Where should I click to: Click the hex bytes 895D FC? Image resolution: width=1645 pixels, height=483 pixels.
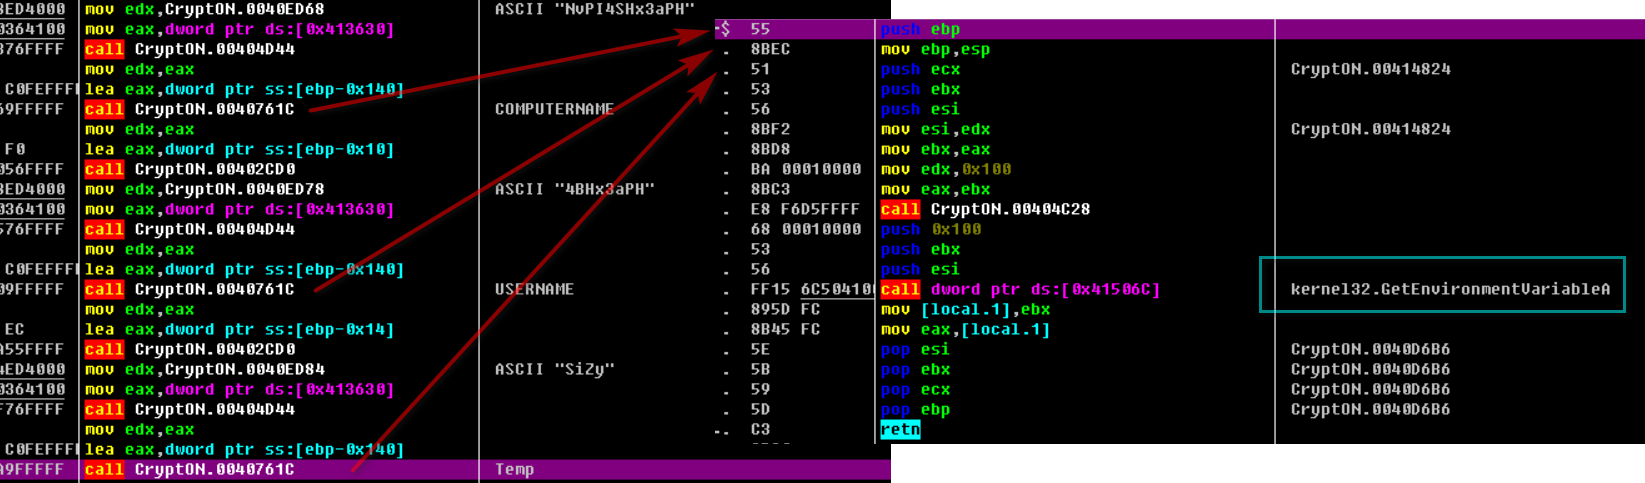pyautogui.click(x=785, y=309)
